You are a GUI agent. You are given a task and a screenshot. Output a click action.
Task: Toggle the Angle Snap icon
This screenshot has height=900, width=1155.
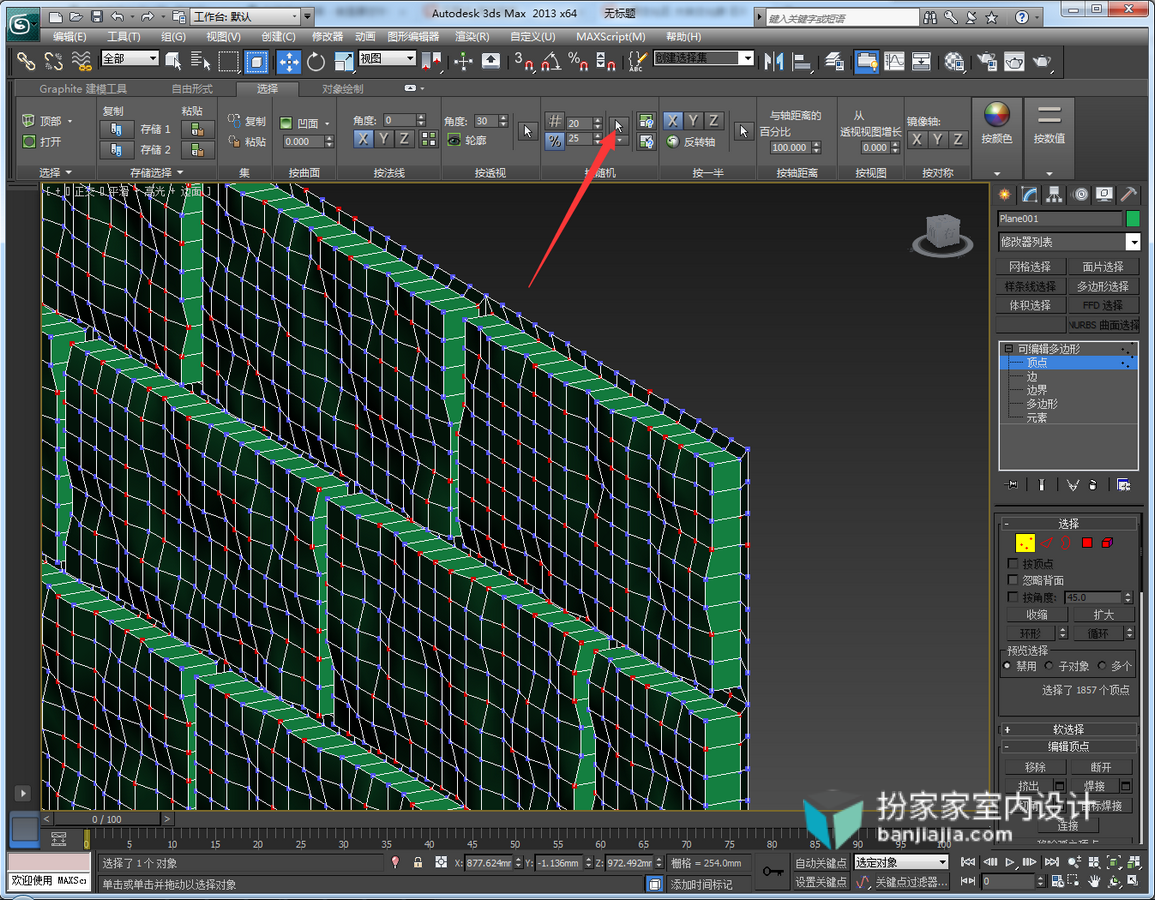point(550,61)
